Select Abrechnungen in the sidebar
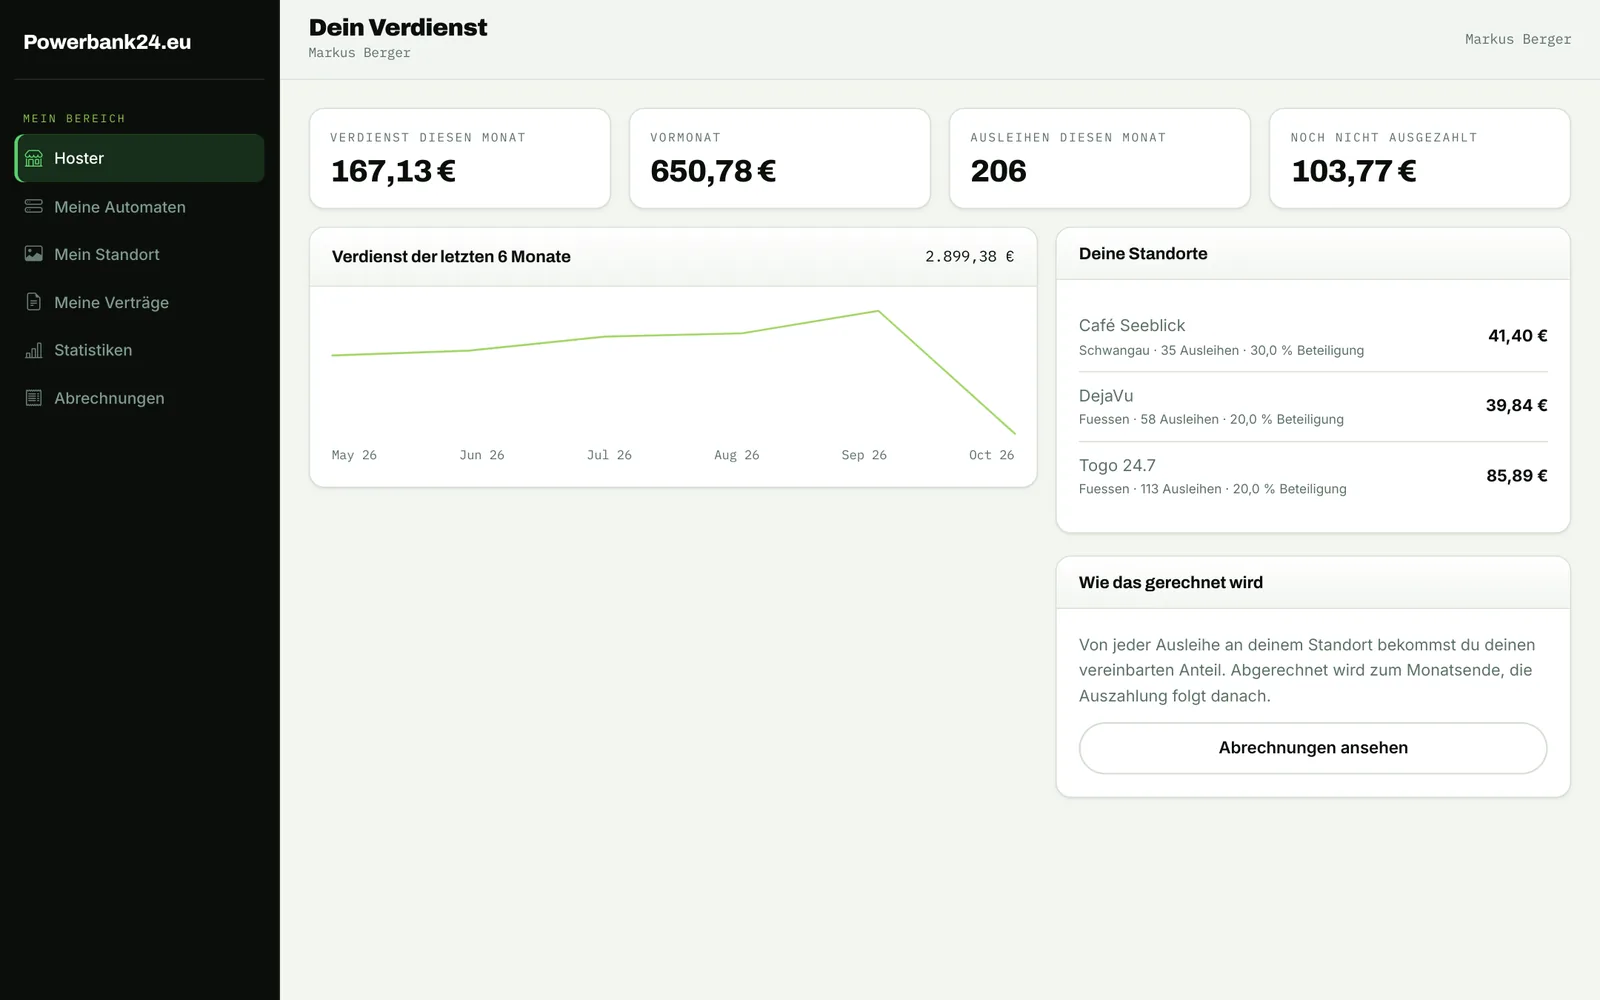The width and height of the screenshot is (1600, 1000). (140, 398)
